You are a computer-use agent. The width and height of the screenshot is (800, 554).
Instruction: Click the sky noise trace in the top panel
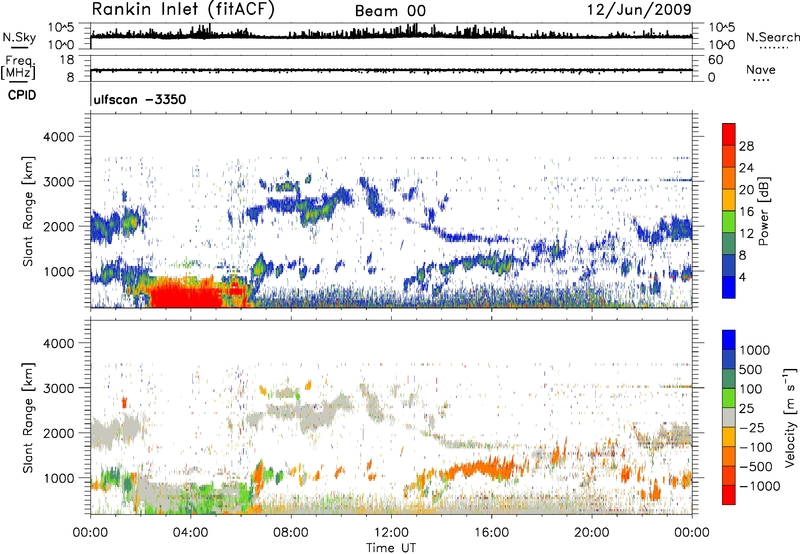391,35
